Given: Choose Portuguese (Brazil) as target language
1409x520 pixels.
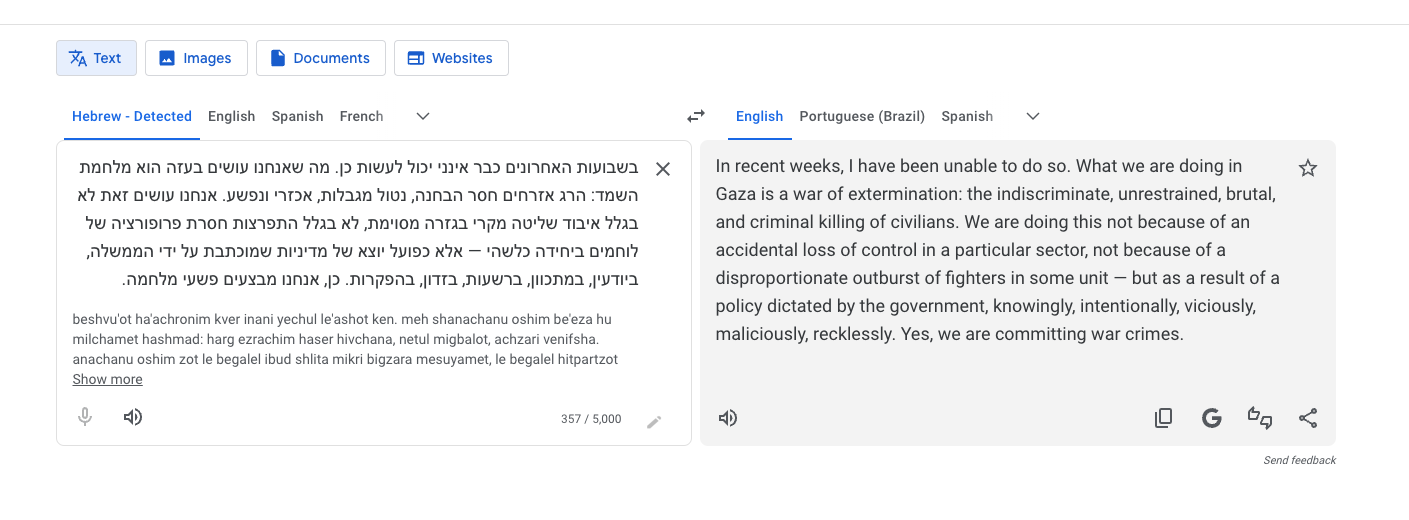Looking at the screenshot, I should point(862,116).
